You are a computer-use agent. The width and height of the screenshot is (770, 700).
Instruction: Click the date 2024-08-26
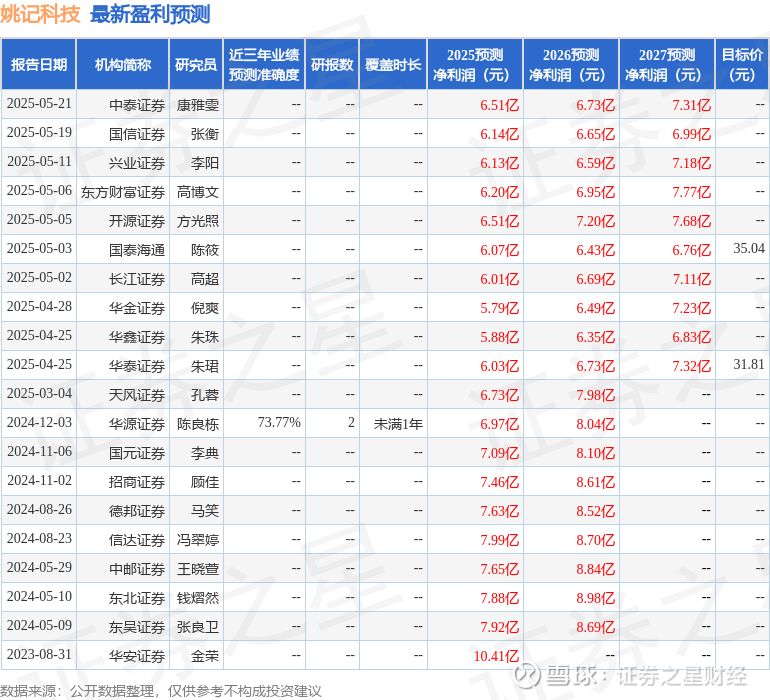click(x=39, y=509)
